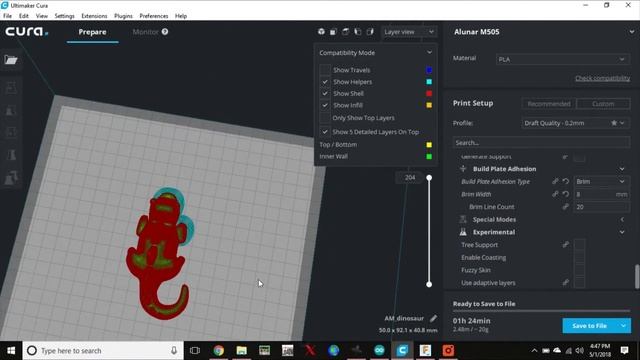This screenshot has height=360, width=640.
Task: Open the Extensions menu
Action: pos(94,16)
